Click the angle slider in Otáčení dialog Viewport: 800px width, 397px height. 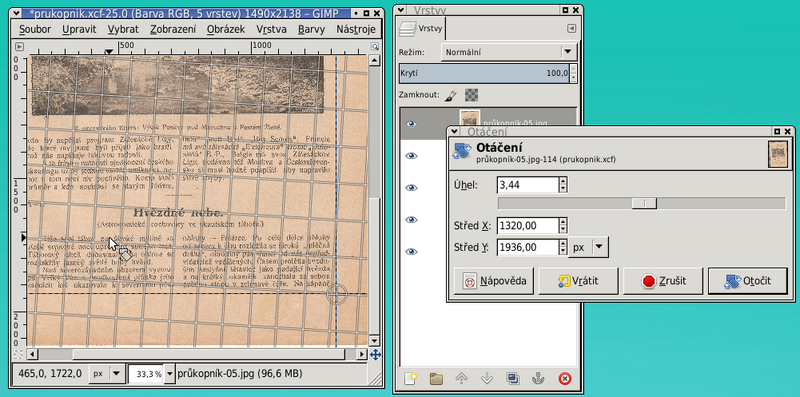(x=642, y=204)
